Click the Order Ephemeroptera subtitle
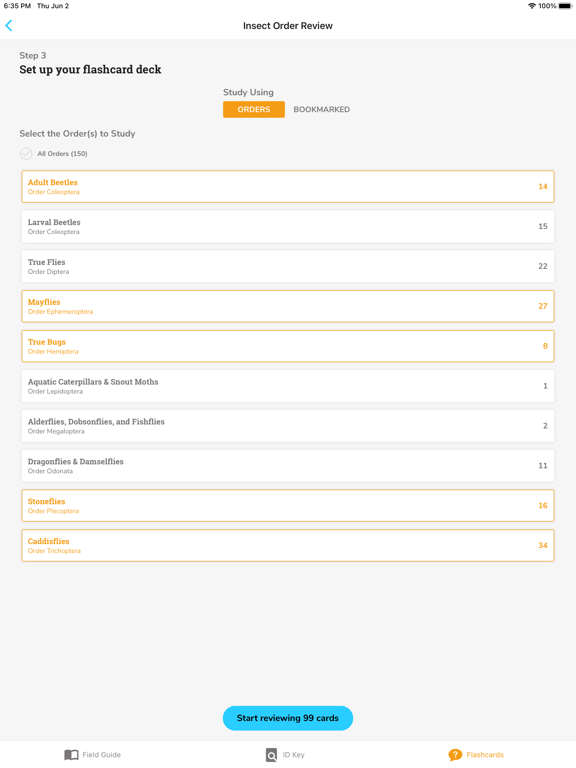The height and width of the screenshot is (768, 576). 60,312
